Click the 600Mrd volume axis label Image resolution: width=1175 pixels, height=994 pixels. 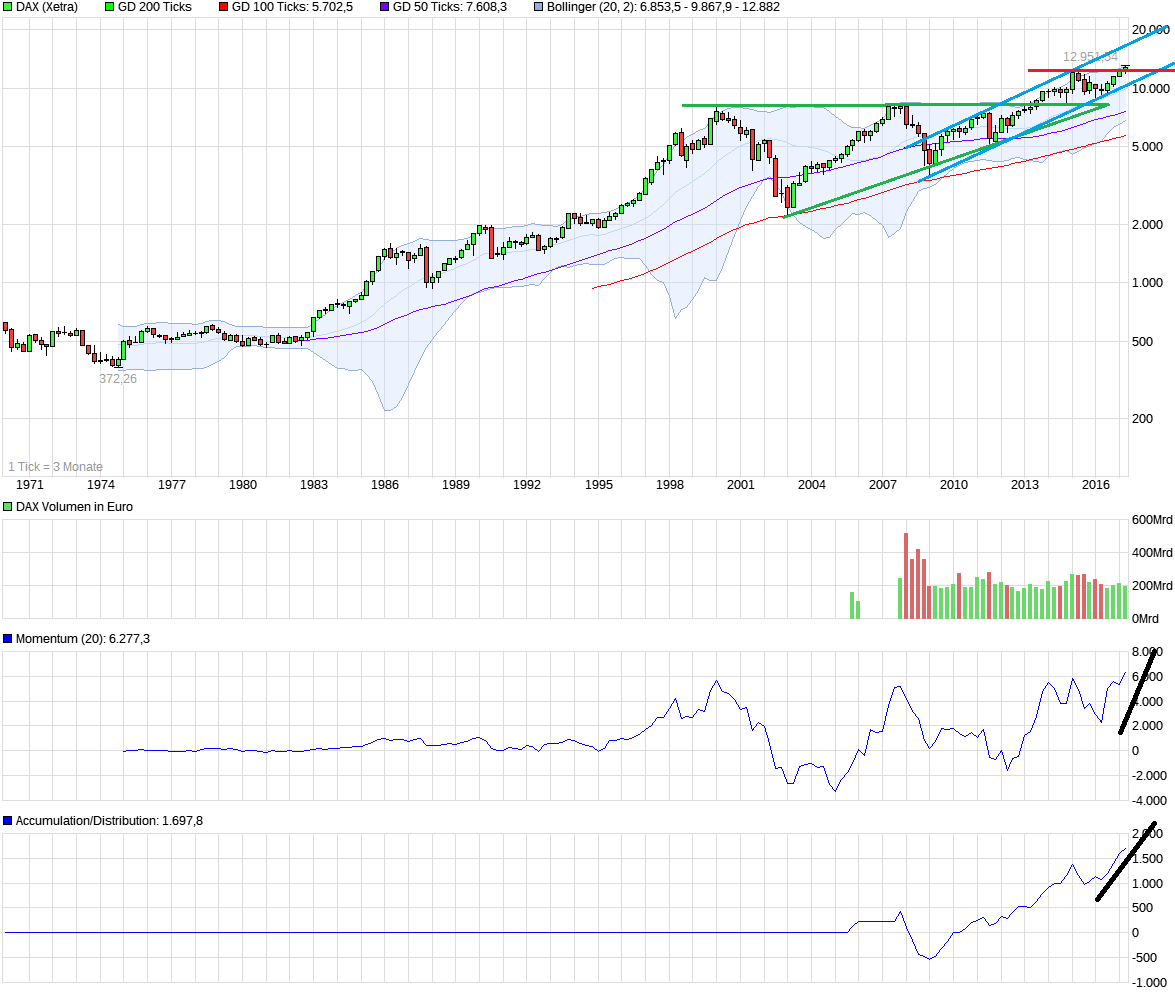(1152, 519)
